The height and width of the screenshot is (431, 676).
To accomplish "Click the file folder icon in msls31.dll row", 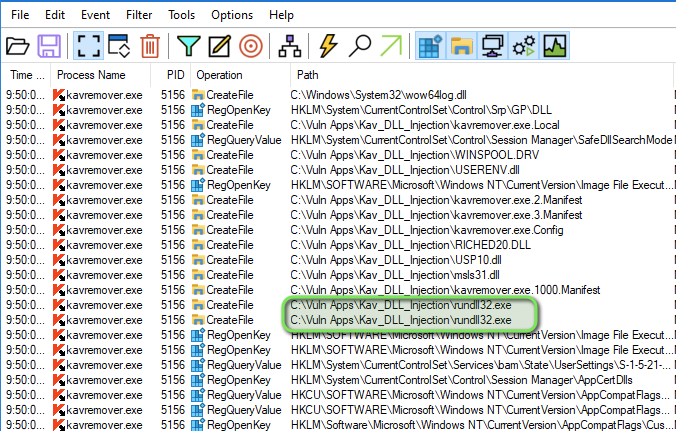I will click(198, 275).
